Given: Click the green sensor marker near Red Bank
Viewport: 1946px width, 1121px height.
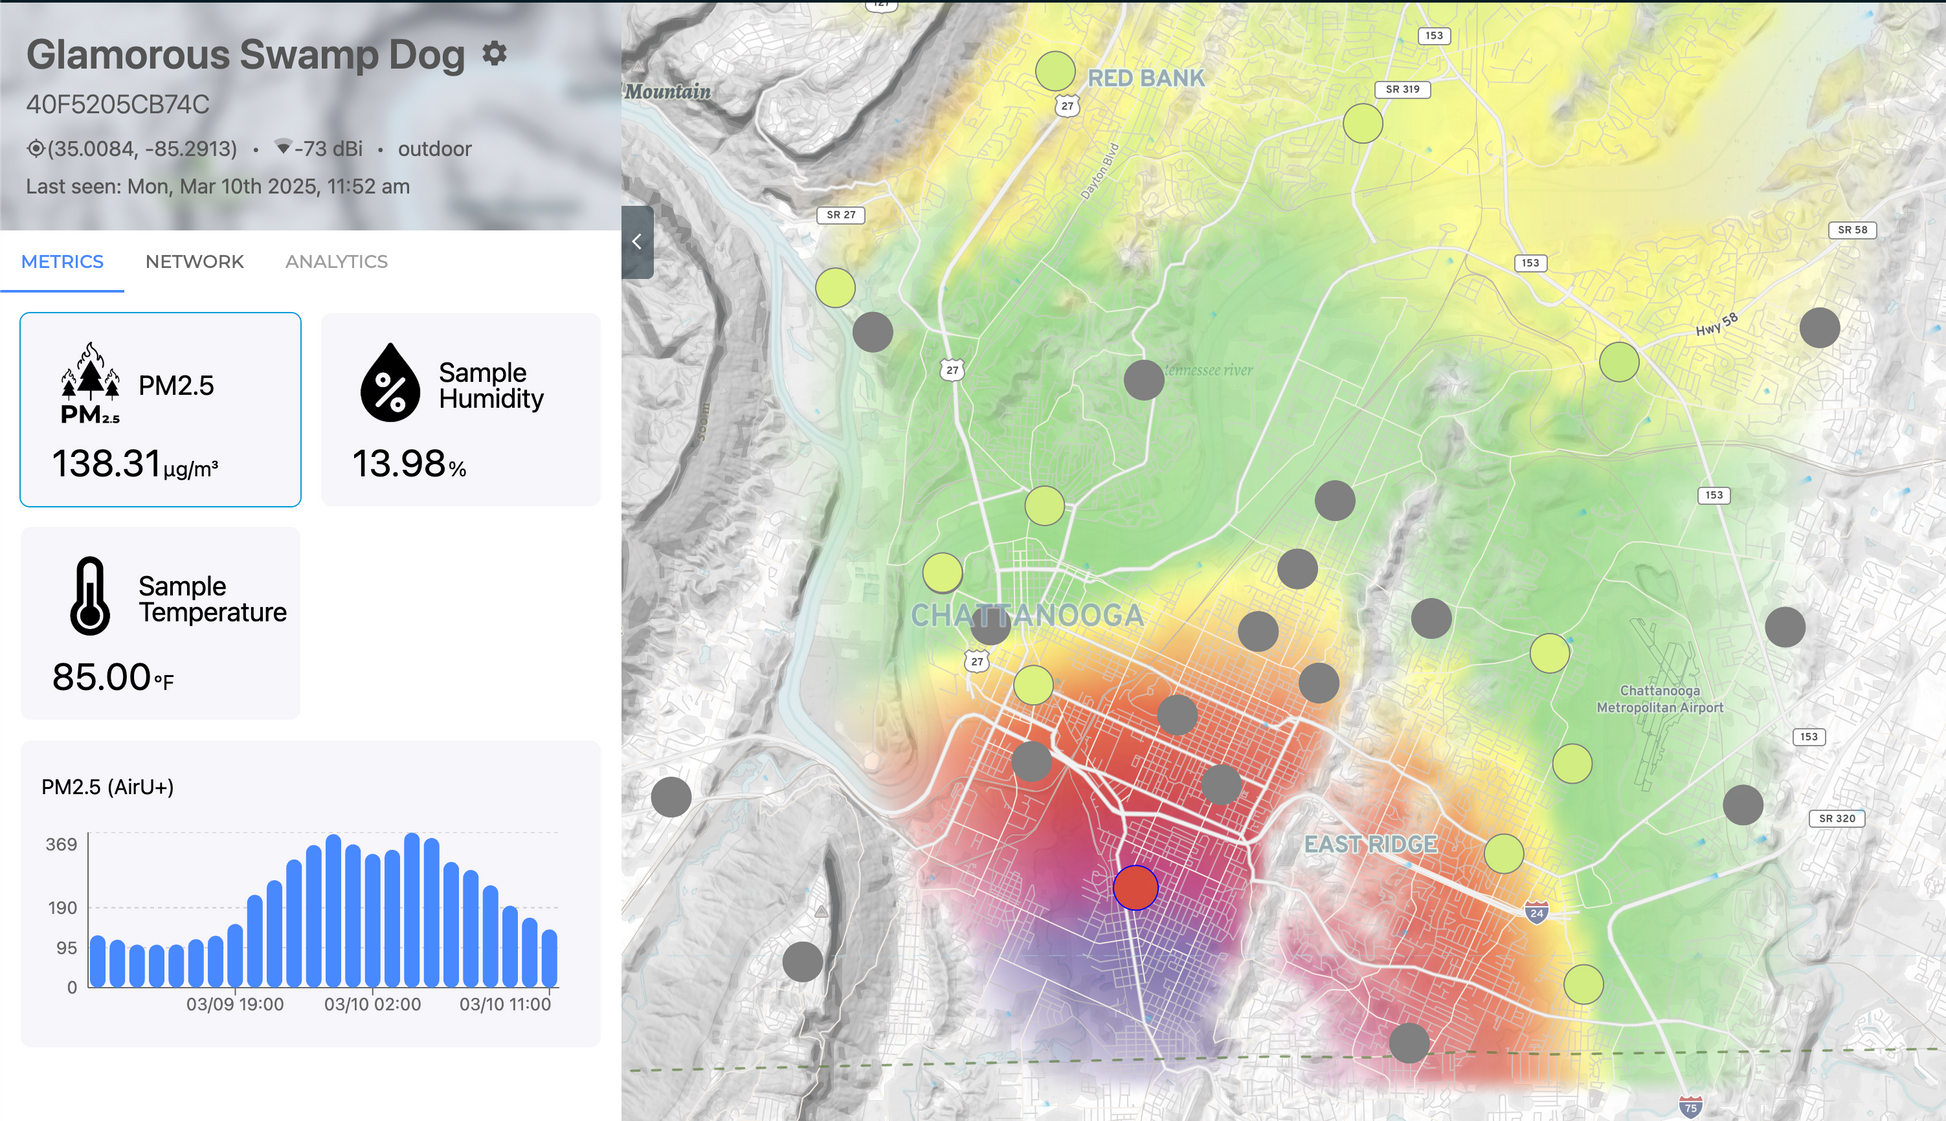Looking at the screenshot, I should [1055, 71].
